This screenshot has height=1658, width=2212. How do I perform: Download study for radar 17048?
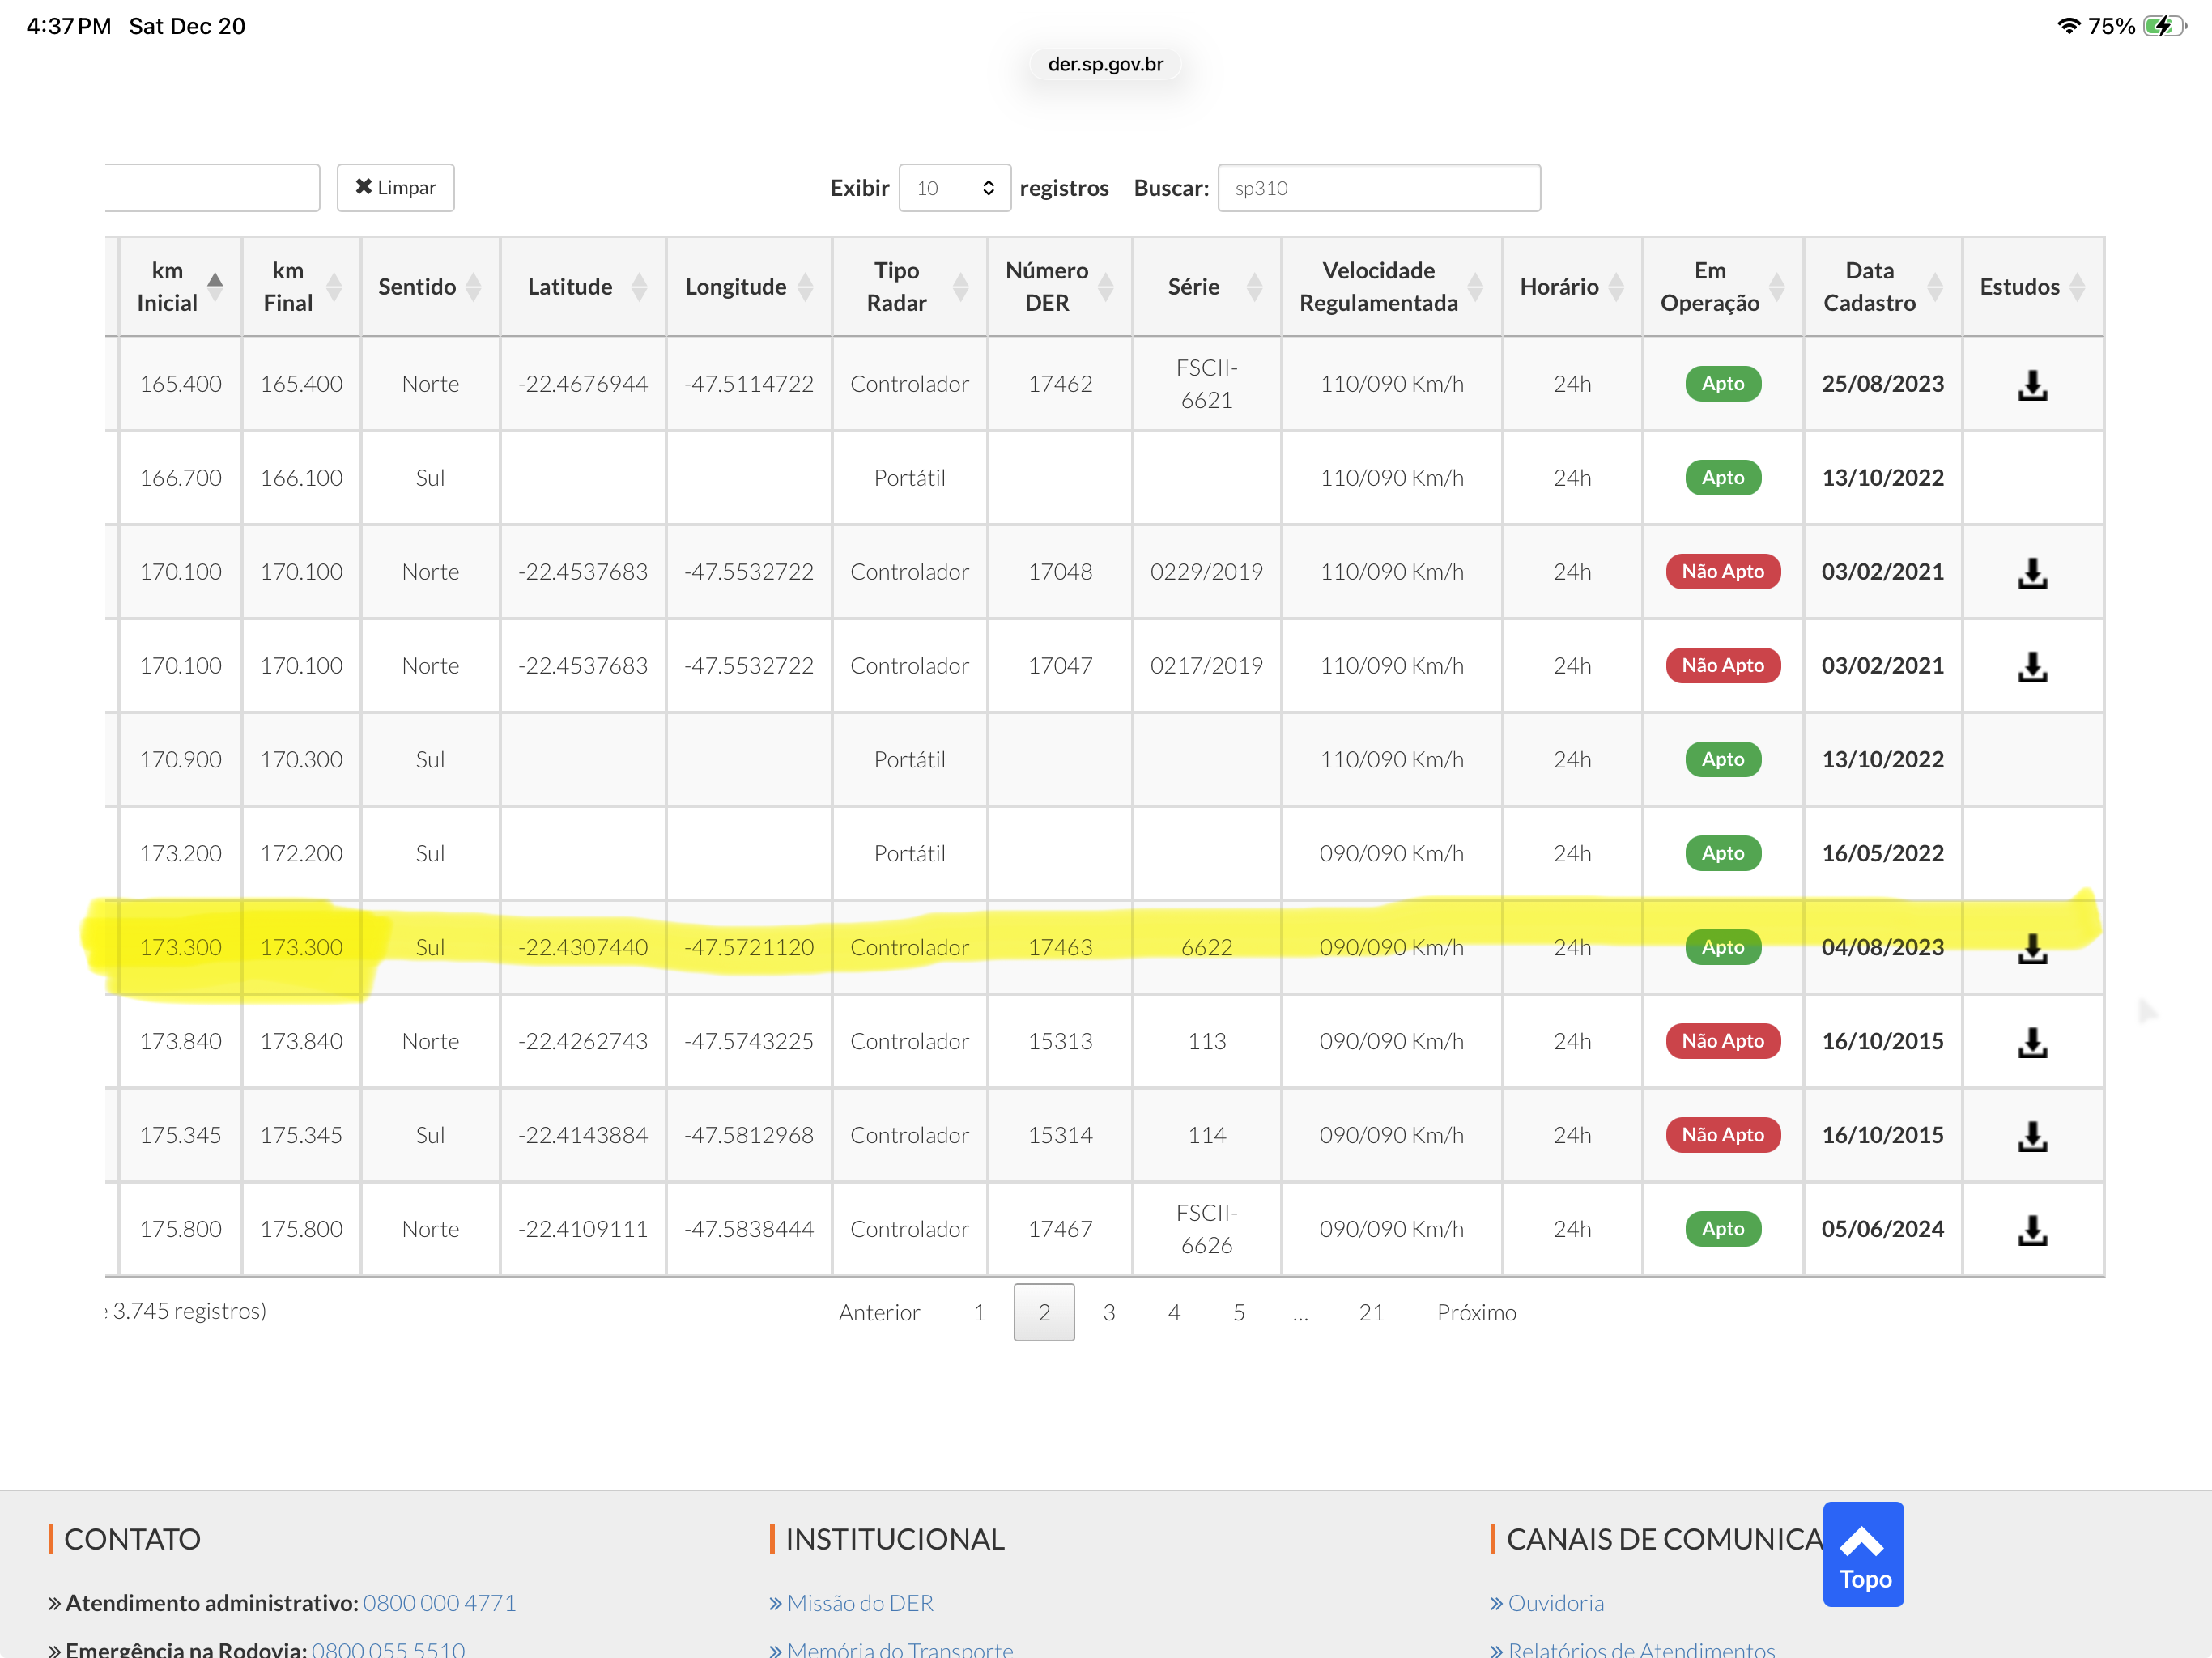pyautogui.click(x=2032, y=573)
